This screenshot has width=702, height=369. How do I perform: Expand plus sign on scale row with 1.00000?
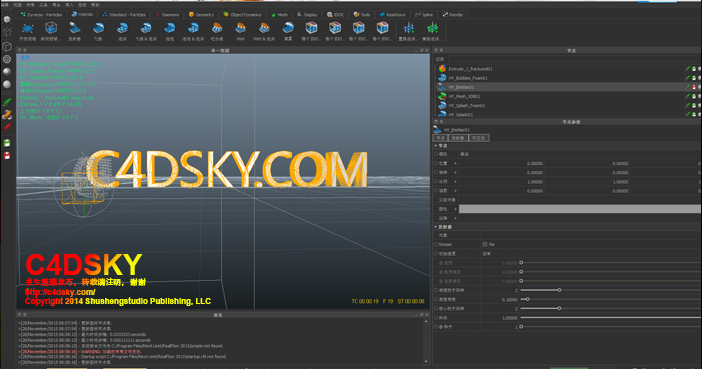[x=455, y=182]
